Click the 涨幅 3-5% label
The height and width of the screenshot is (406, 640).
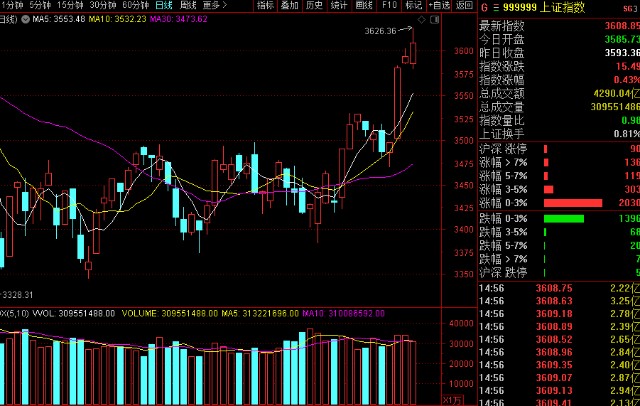pos(503,189)
